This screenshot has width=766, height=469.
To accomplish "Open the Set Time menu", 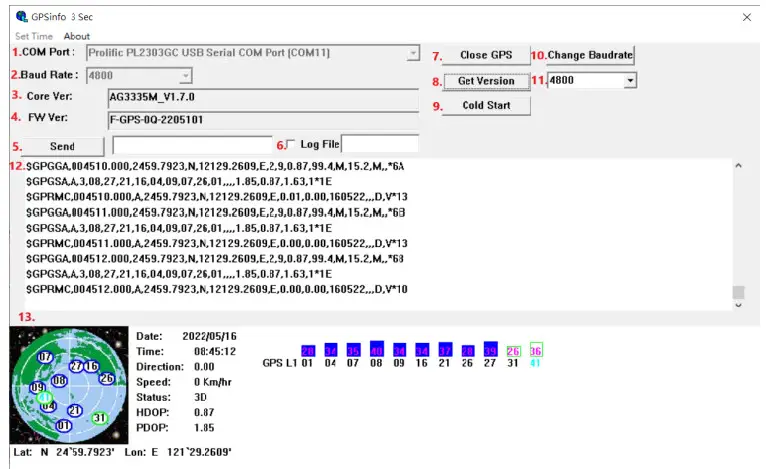I will 35,36.
